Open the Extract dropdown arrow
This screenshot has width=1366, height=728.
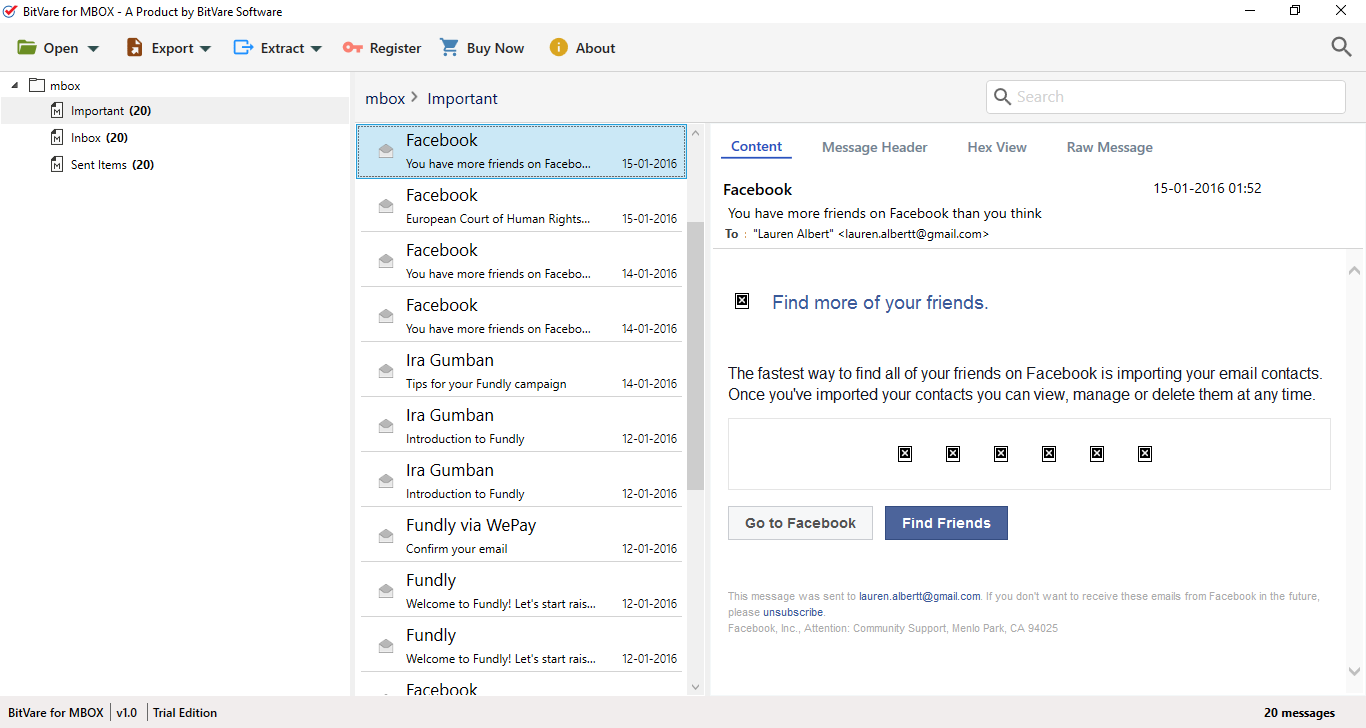pyautogui.click(x=316, y=49)
